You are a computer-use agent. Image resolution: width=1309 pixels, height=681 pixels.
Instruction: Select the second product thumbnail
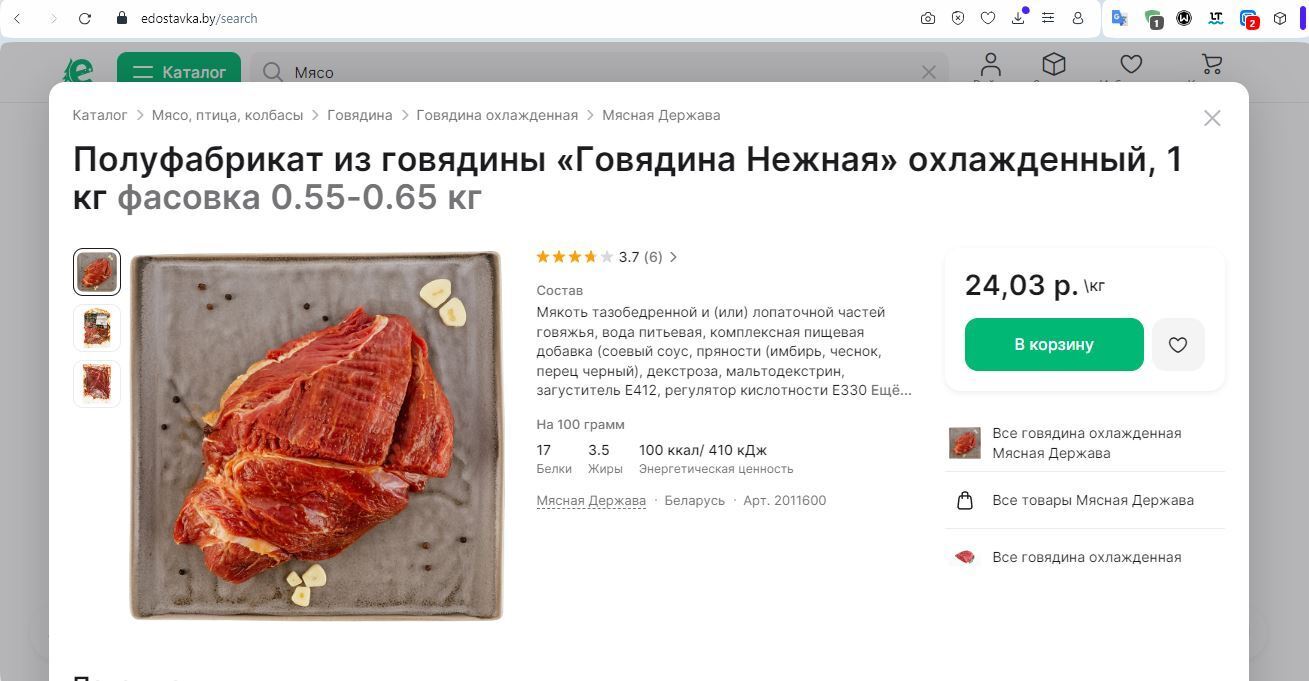tap(97, 328)
